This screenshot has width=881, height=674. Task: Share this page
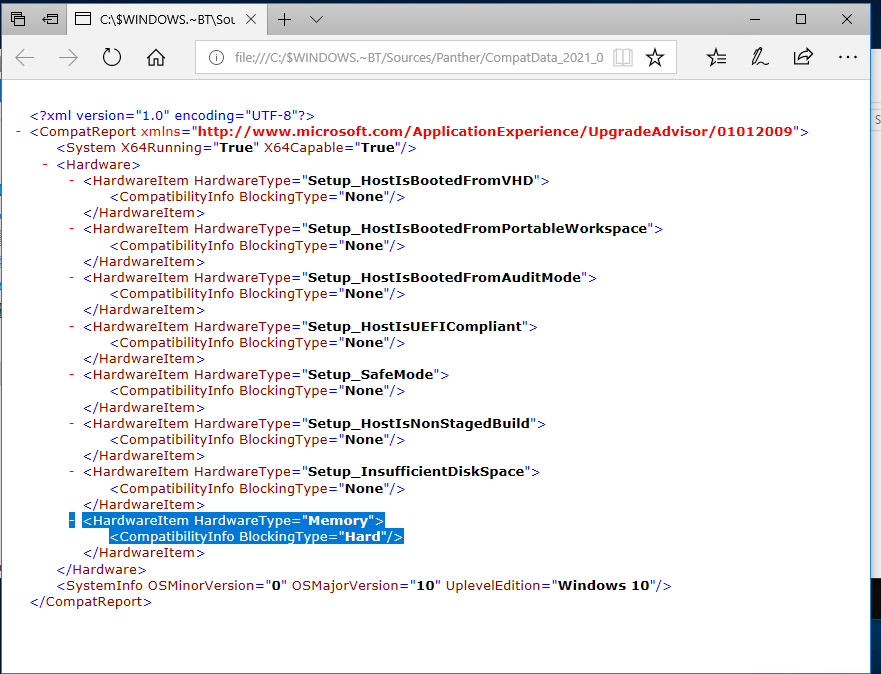803,57
